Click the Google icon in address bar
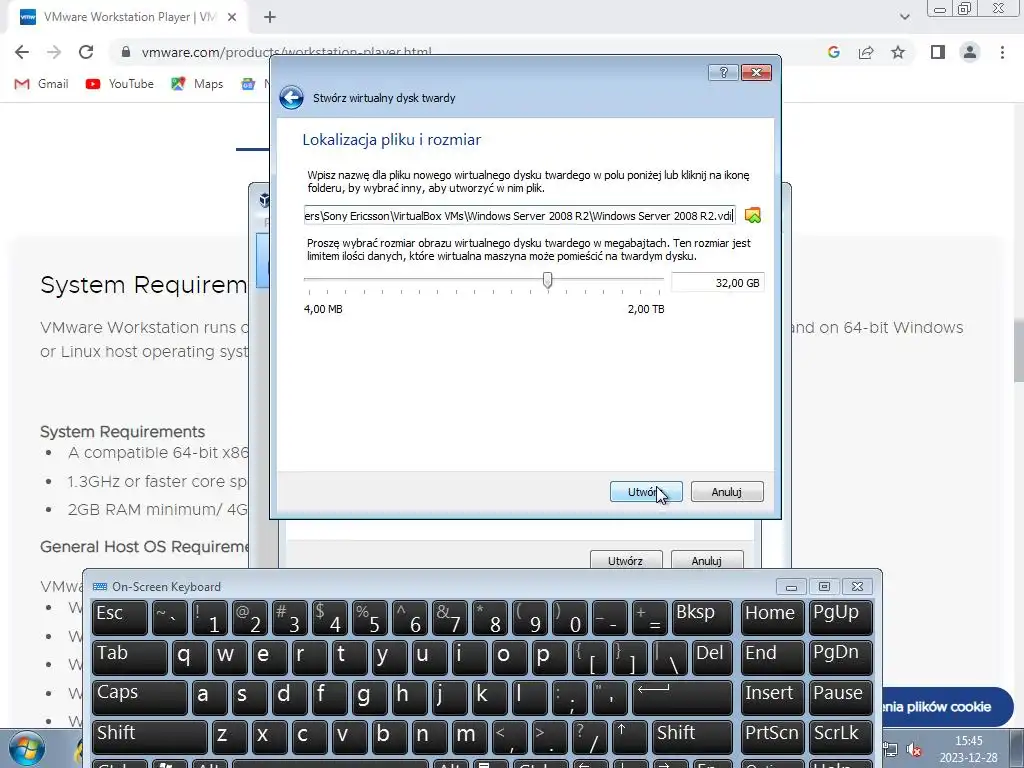The height and width of the screenshot is (768, 1024). pyautogui.click(x=833, y=52)
